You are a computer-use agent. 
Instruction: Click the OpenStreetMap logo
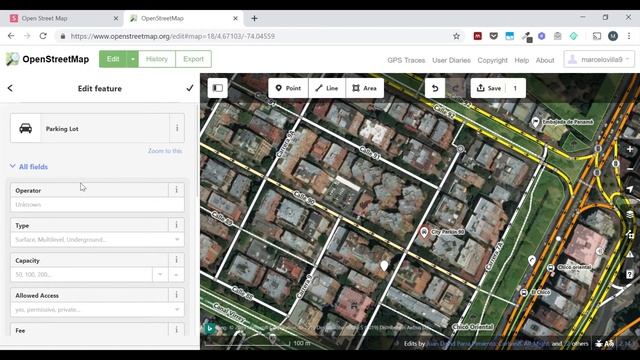pyautogui.click(x=47, y=59)
